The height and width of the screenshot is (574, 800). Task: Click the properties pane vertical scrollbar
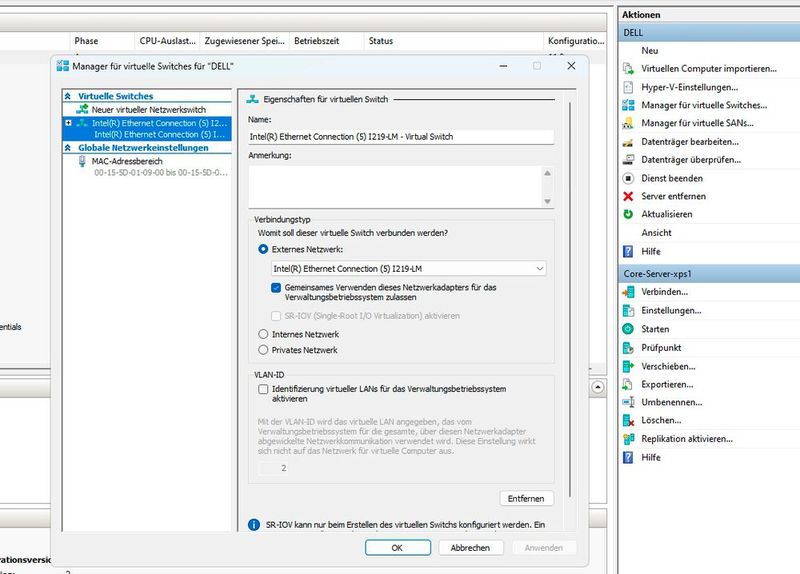pyautogui.click(x=570, y=298)
